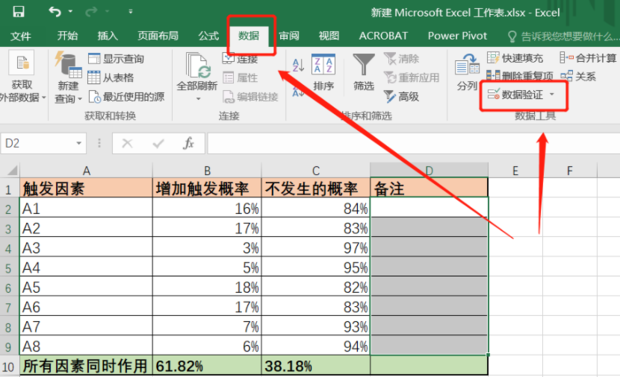Toggle the 筛选 filter funnel
This screenshot has height=377, width=620.
click(x=363, y=72)
